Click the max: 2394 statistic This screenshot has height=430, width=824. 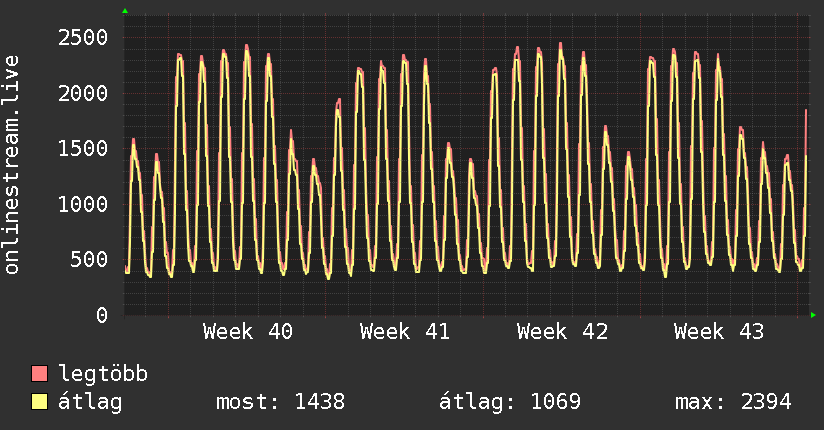pyautogui.click(x=733, y=402)
